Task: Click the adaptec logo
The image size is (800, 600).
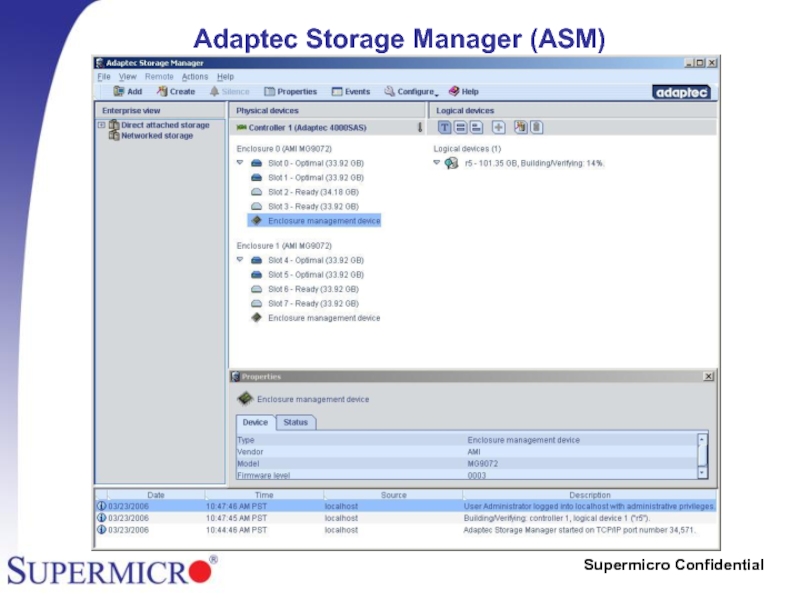Action: (x=681, y=92)
